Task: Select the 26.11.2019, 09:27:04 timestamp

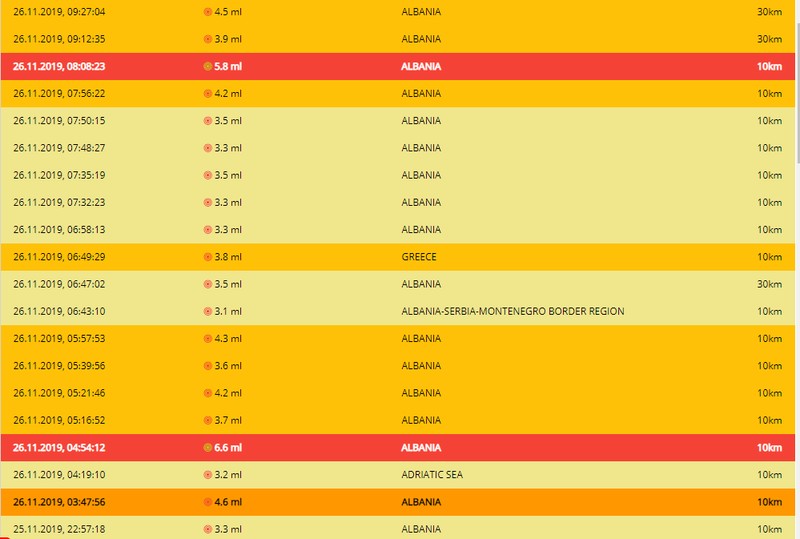Action: click(59, 12)
